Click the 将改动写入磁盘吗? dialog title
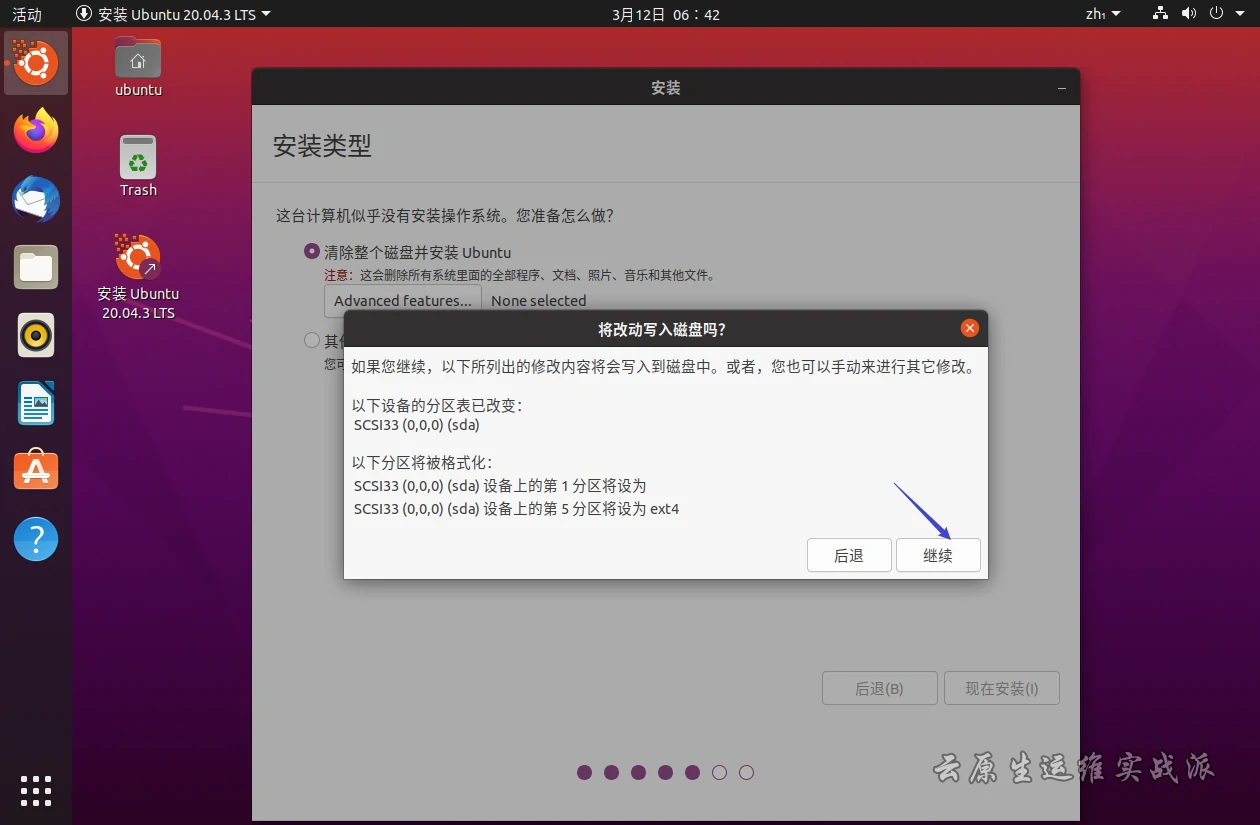The image size is (1260, 825). click(x=662, y=328)
